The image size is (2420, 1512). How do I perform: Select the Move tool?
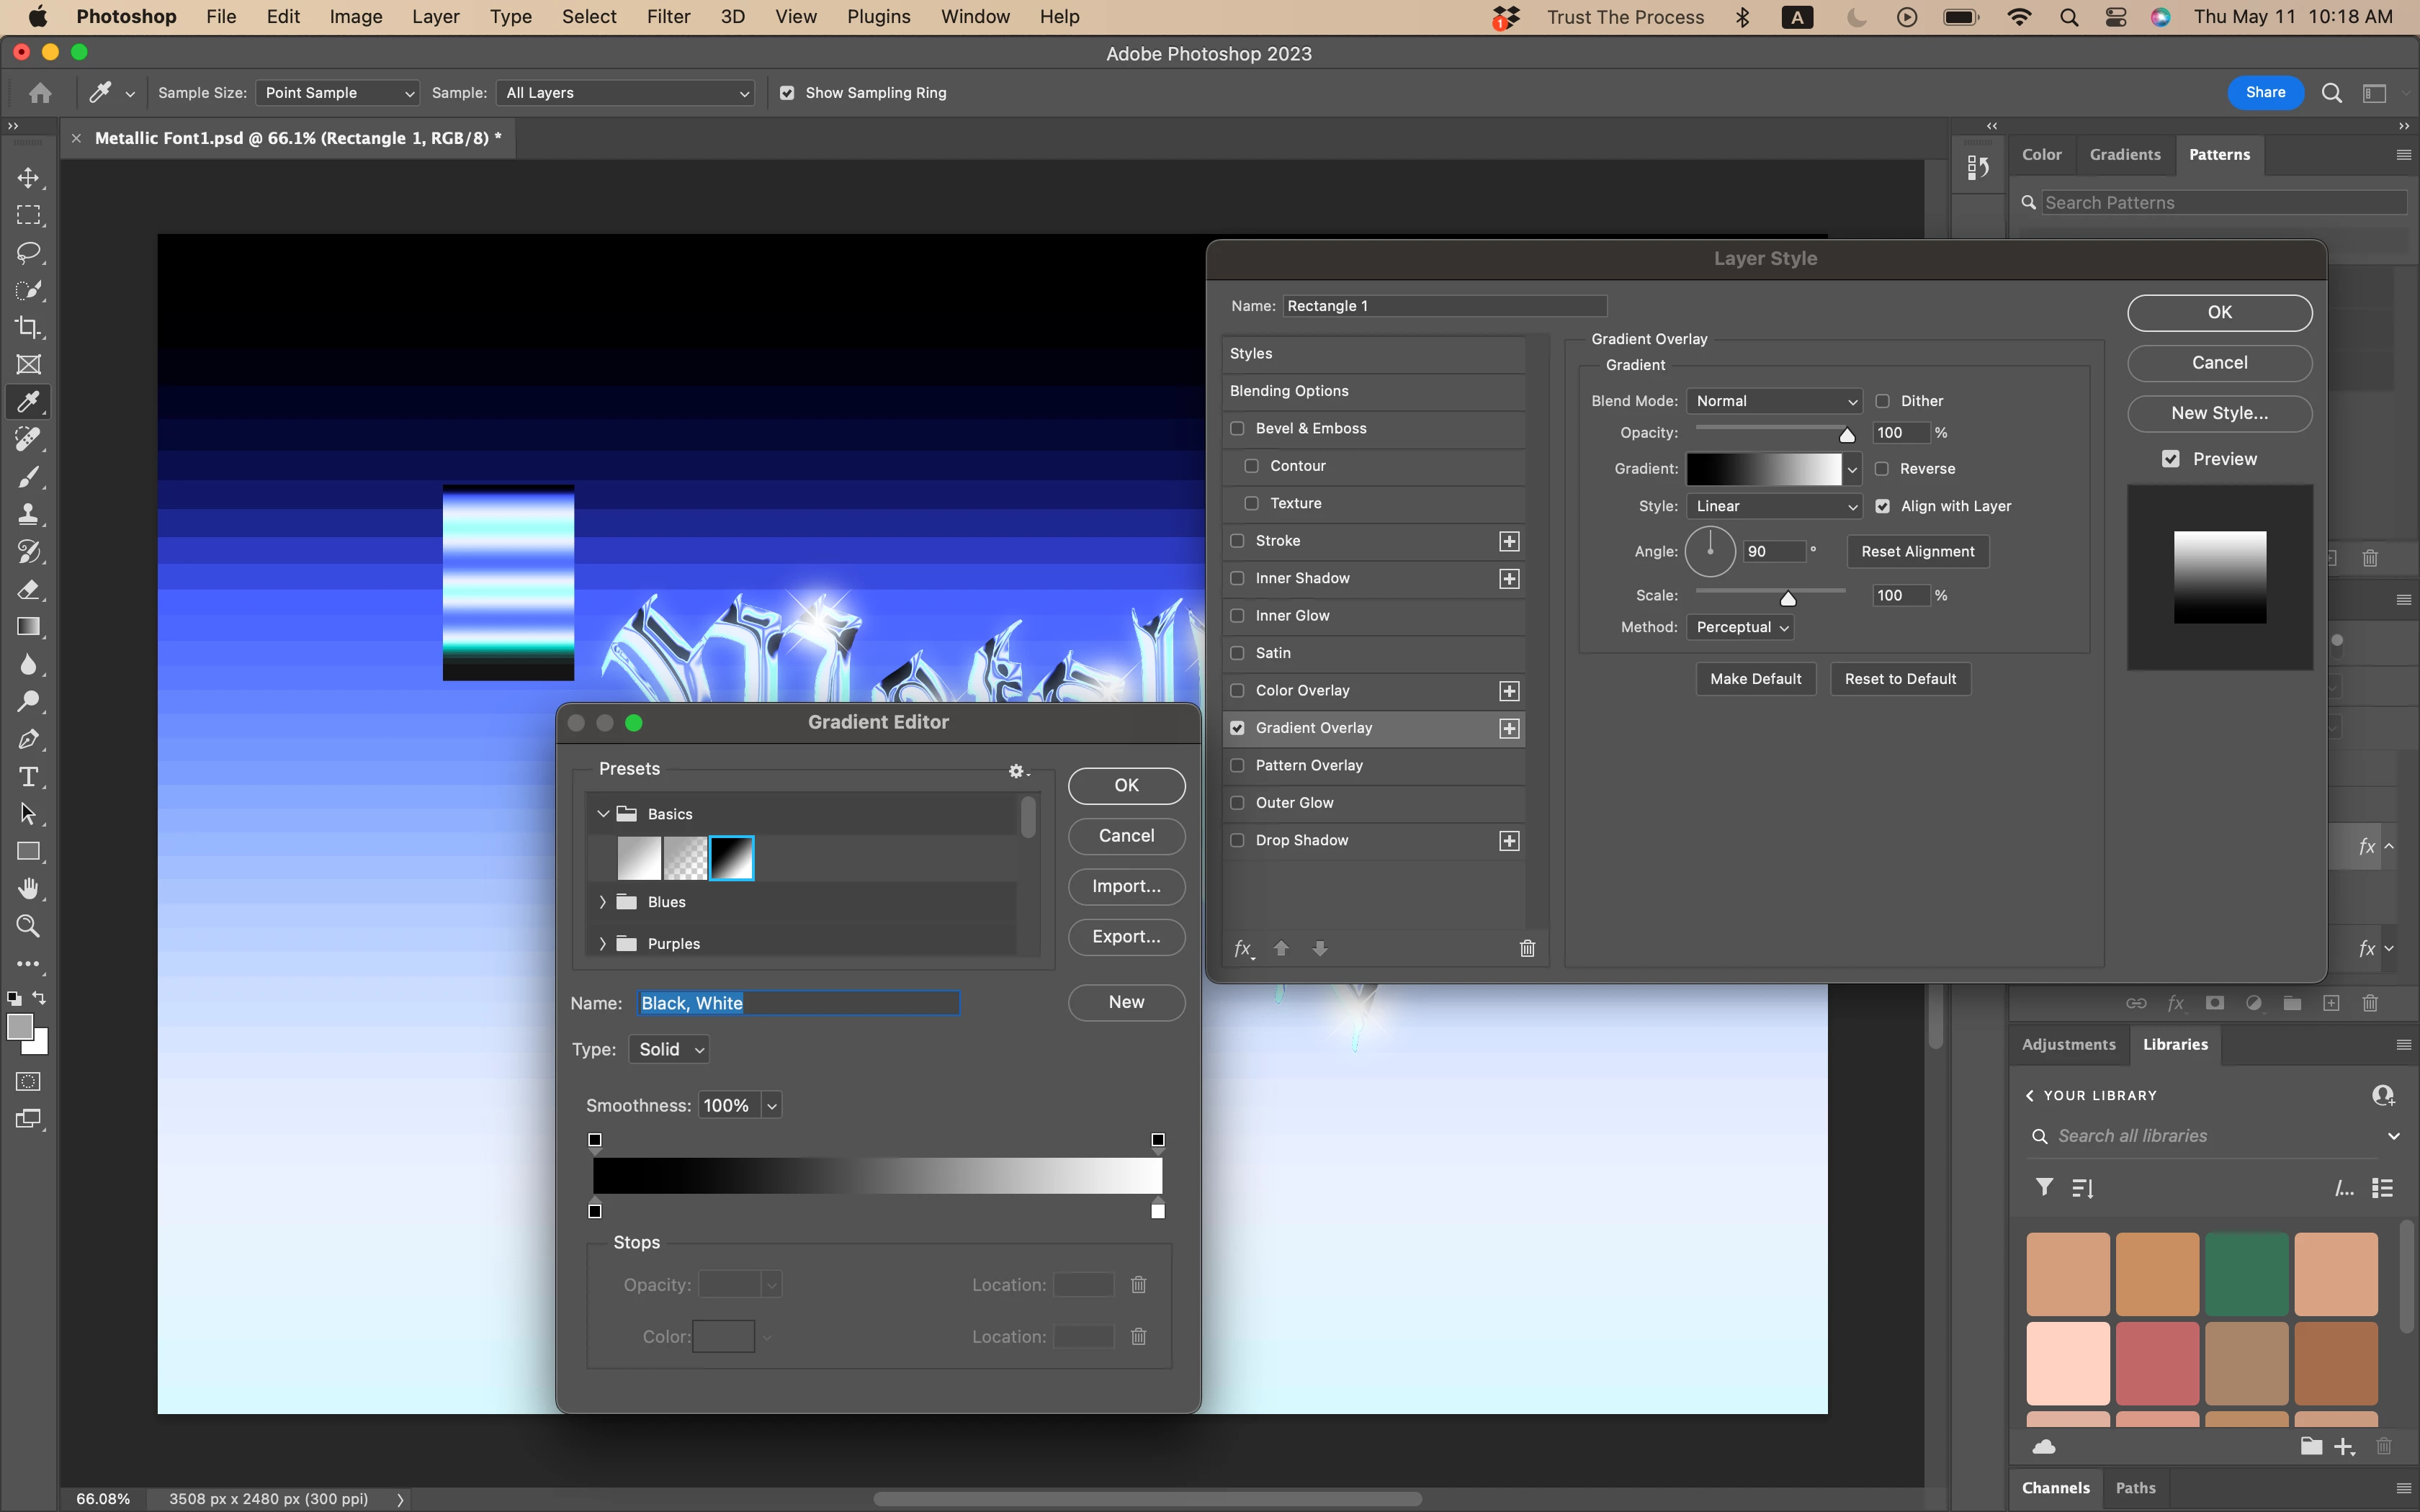point(28,178)
